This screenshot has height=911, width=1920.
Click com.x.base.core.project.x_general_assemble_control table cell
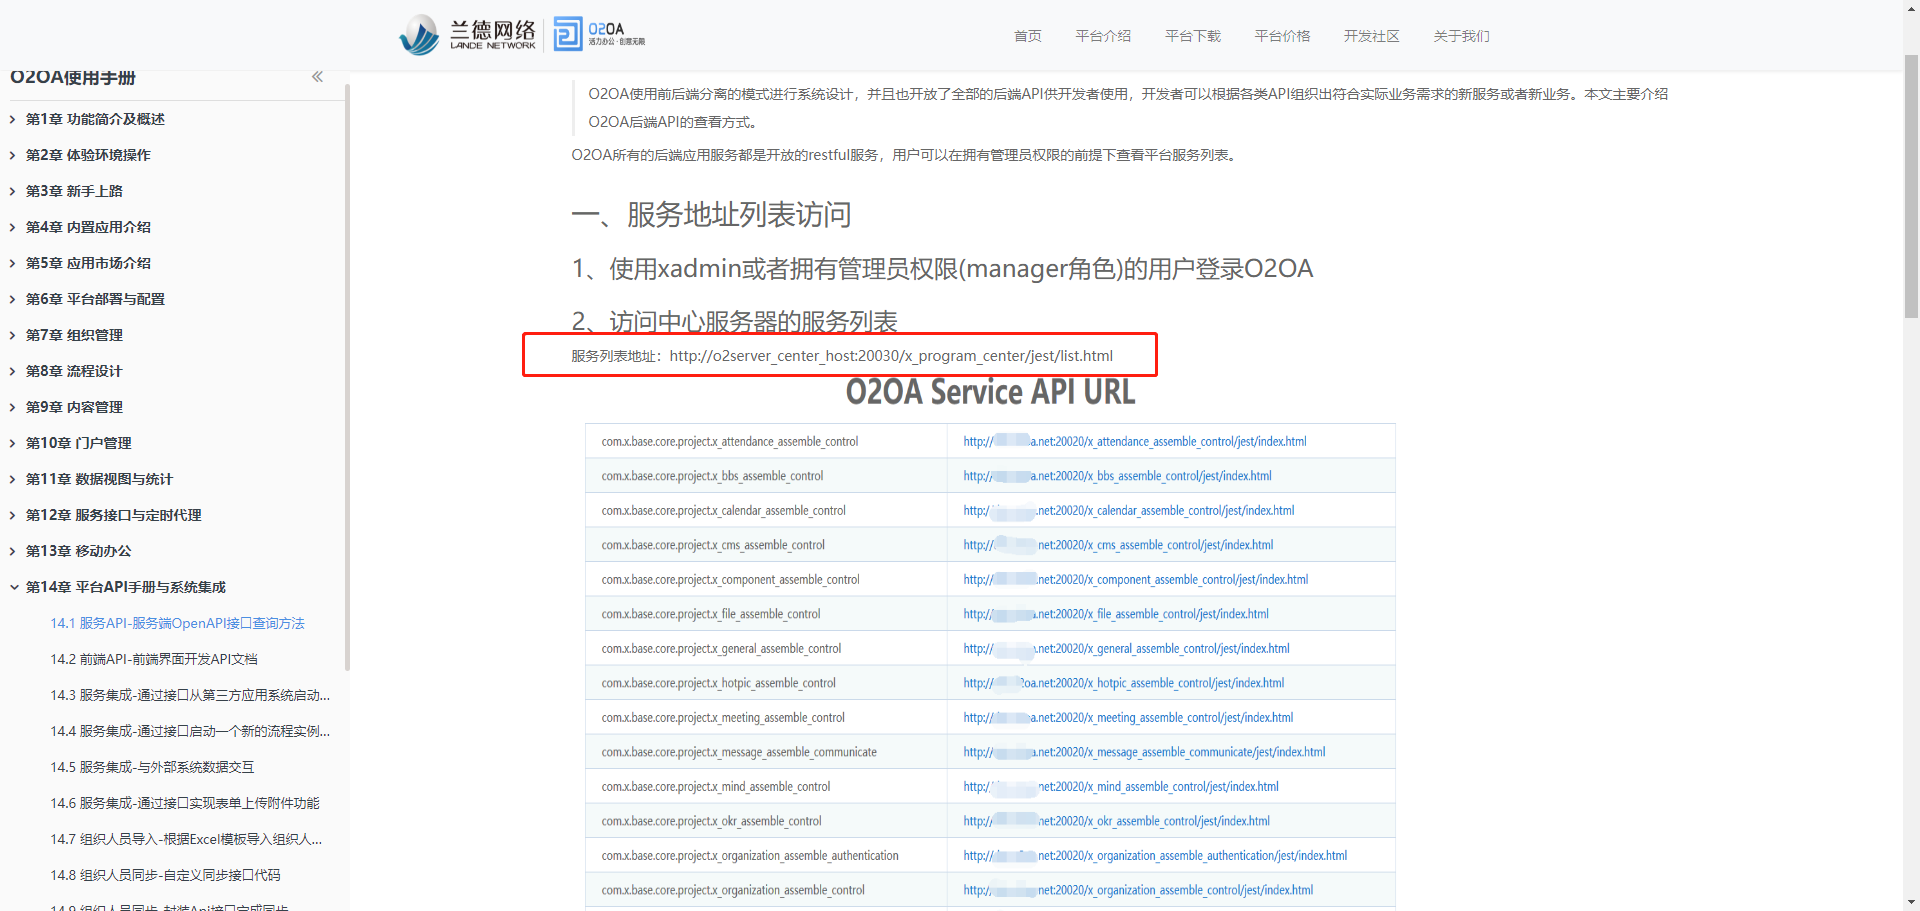click(x=766, y=648)
